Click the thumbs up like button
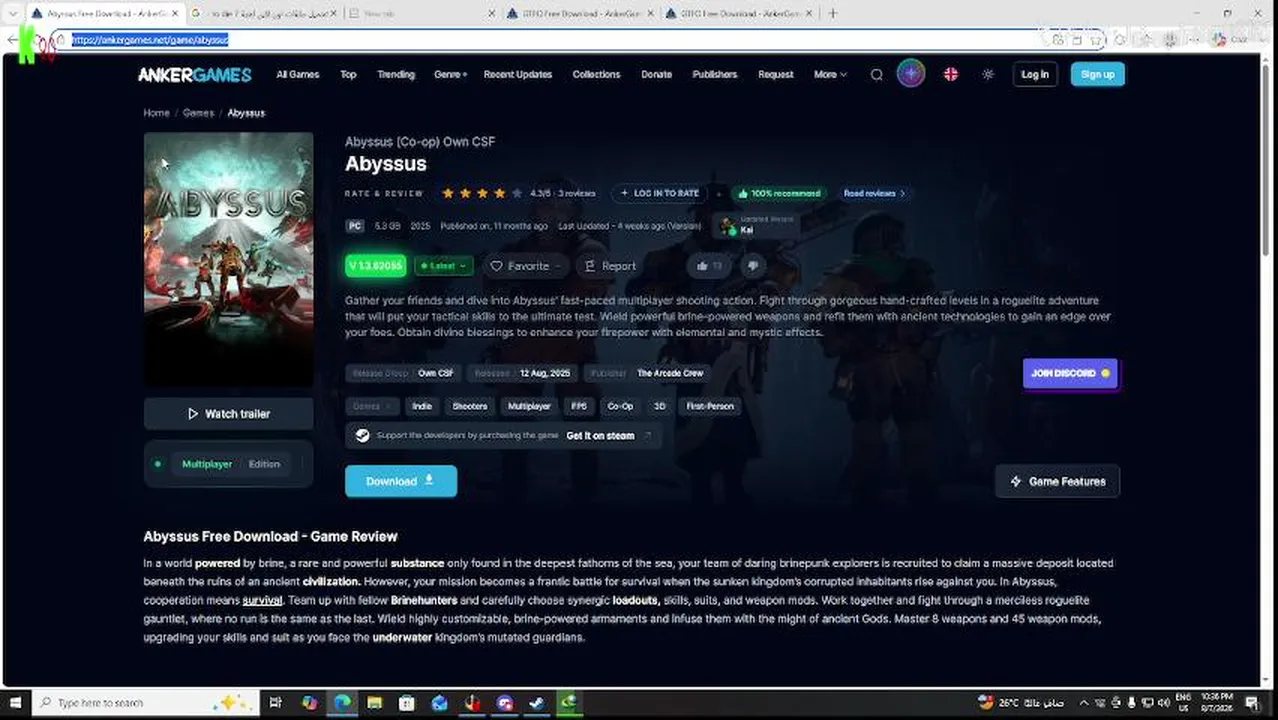The height and width of the screenshot is (720, 1278). click(709, 266)
